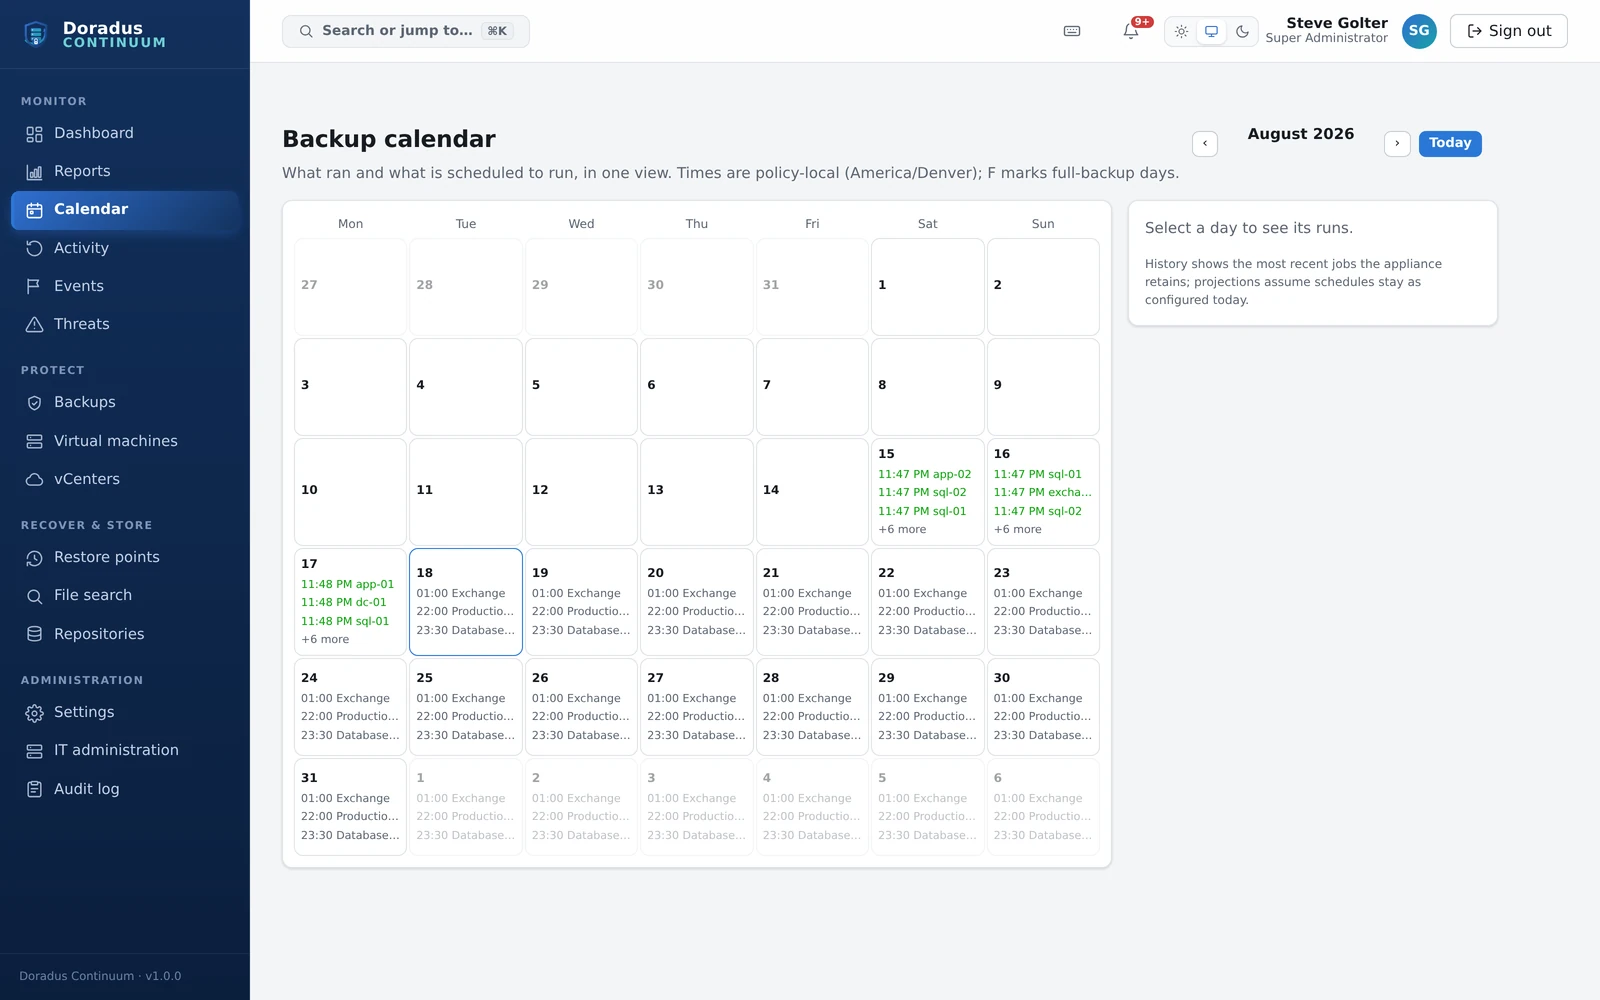The image size is (1600, 1000).
Task: Go to previous month with left chevron
Action: pos(1205,144)
